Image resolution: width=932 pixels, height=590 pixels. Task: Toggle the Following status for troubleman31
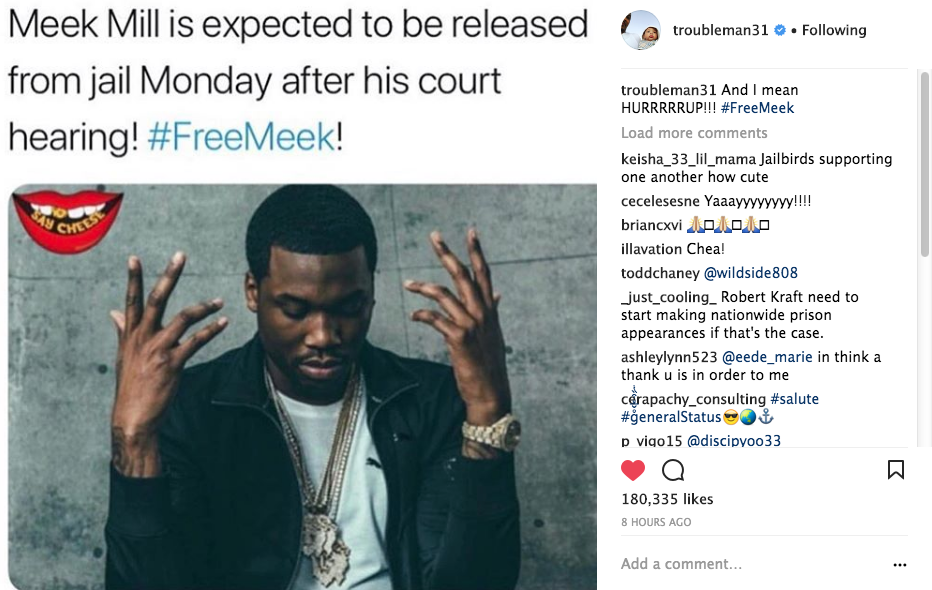tap(834, 30)
